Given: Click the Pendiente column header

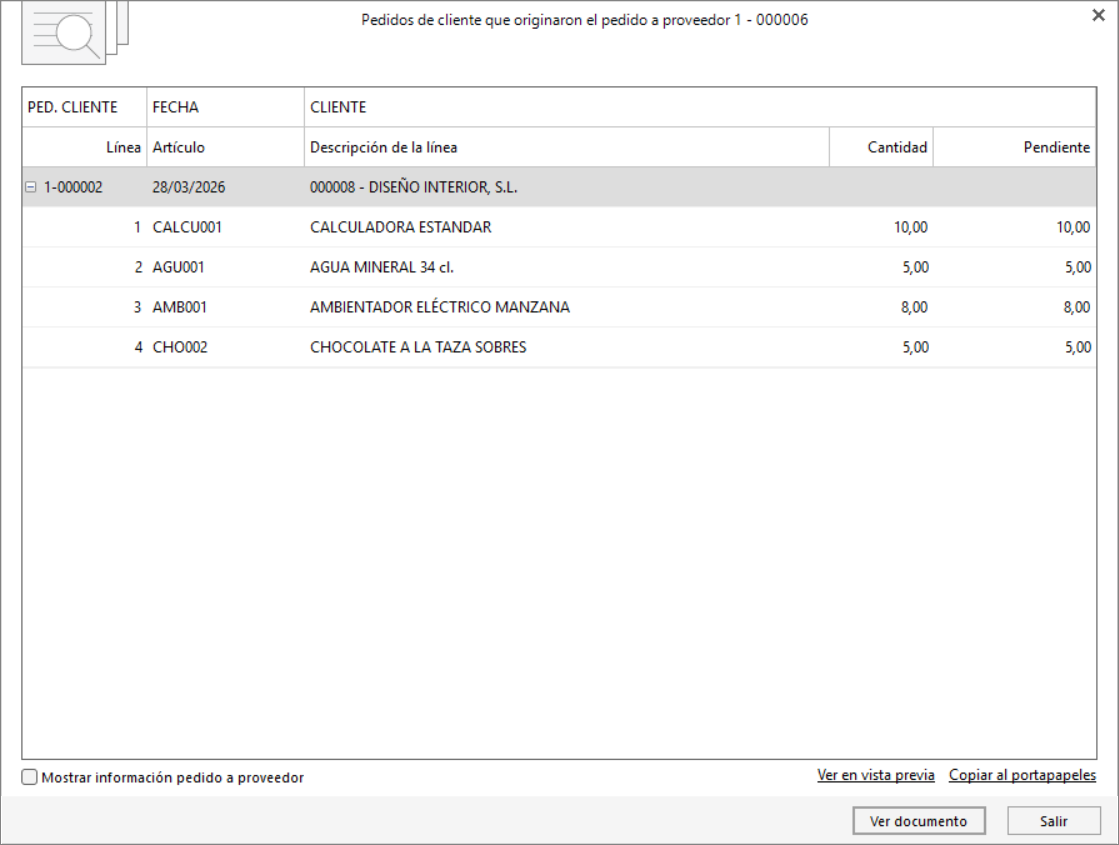Looking at the screenshot, I should click(1015, 148).
